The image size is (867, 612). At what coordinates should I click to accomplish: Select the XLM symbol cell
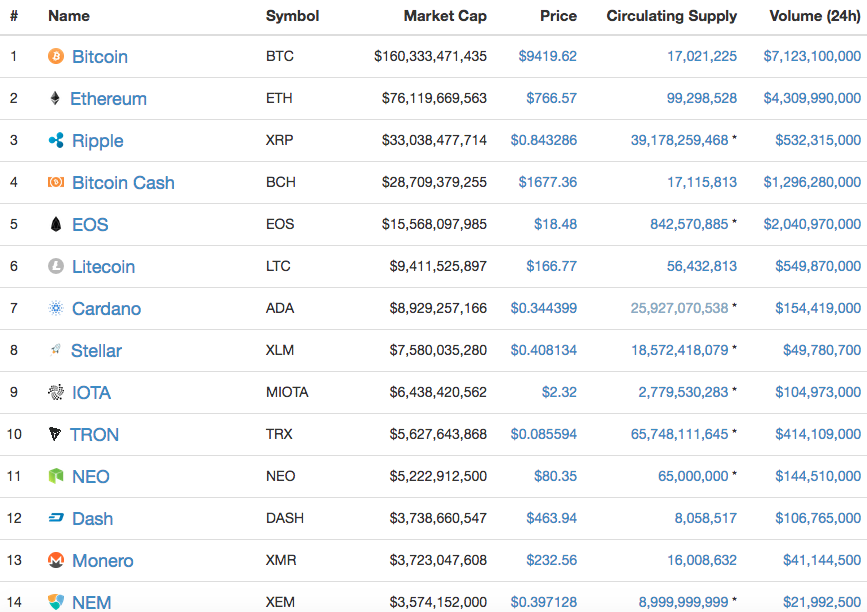coord(280,350)
